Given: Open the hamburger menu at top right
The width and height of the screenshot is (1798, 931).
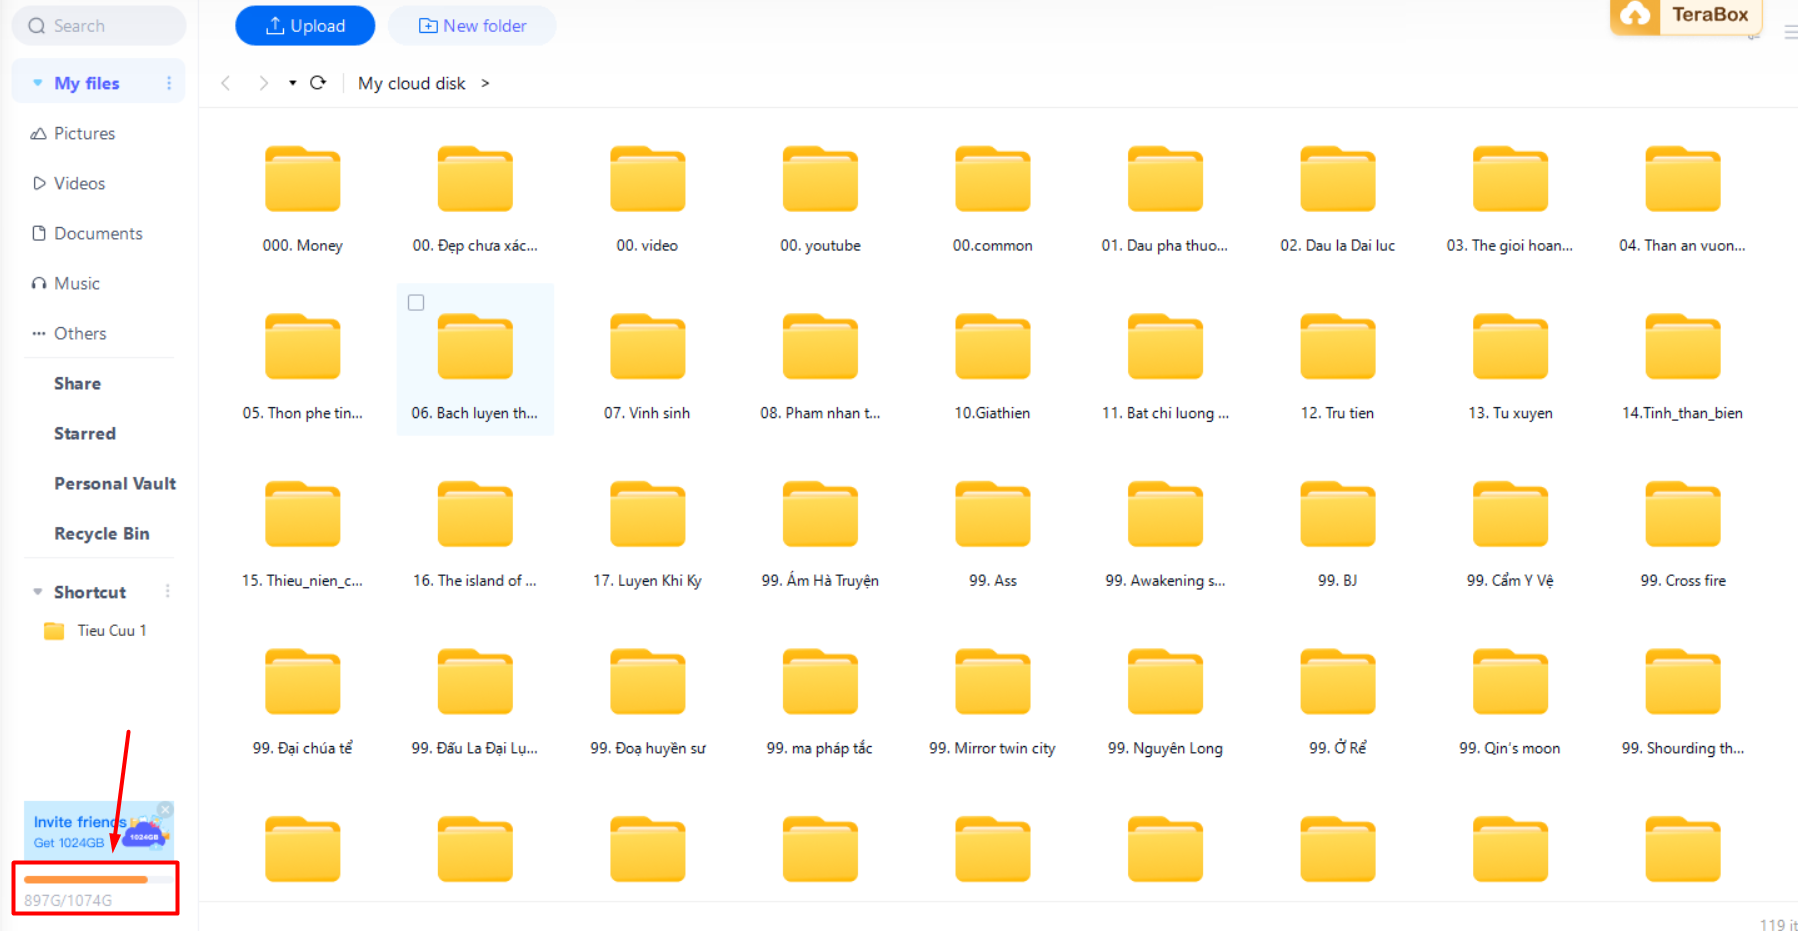Looking at the screenshot, I should pyautogui.click(x=1789, y=32).
